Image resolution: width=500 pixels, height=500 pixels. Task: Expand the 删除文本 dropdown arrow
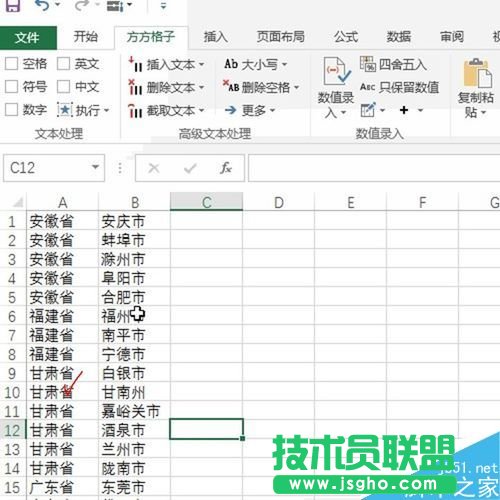(202, 88)
